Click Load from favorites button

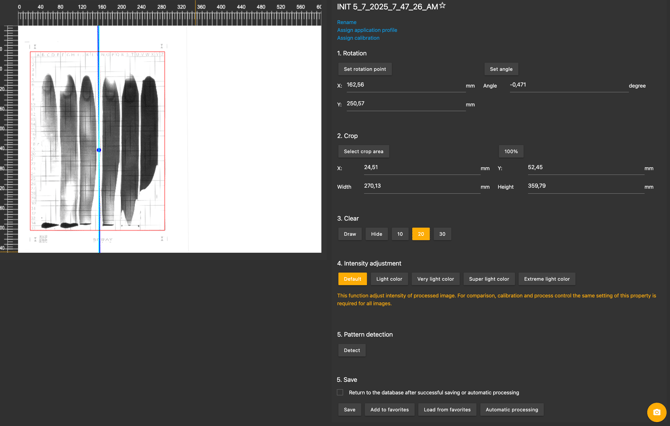[x=447, y=409]
